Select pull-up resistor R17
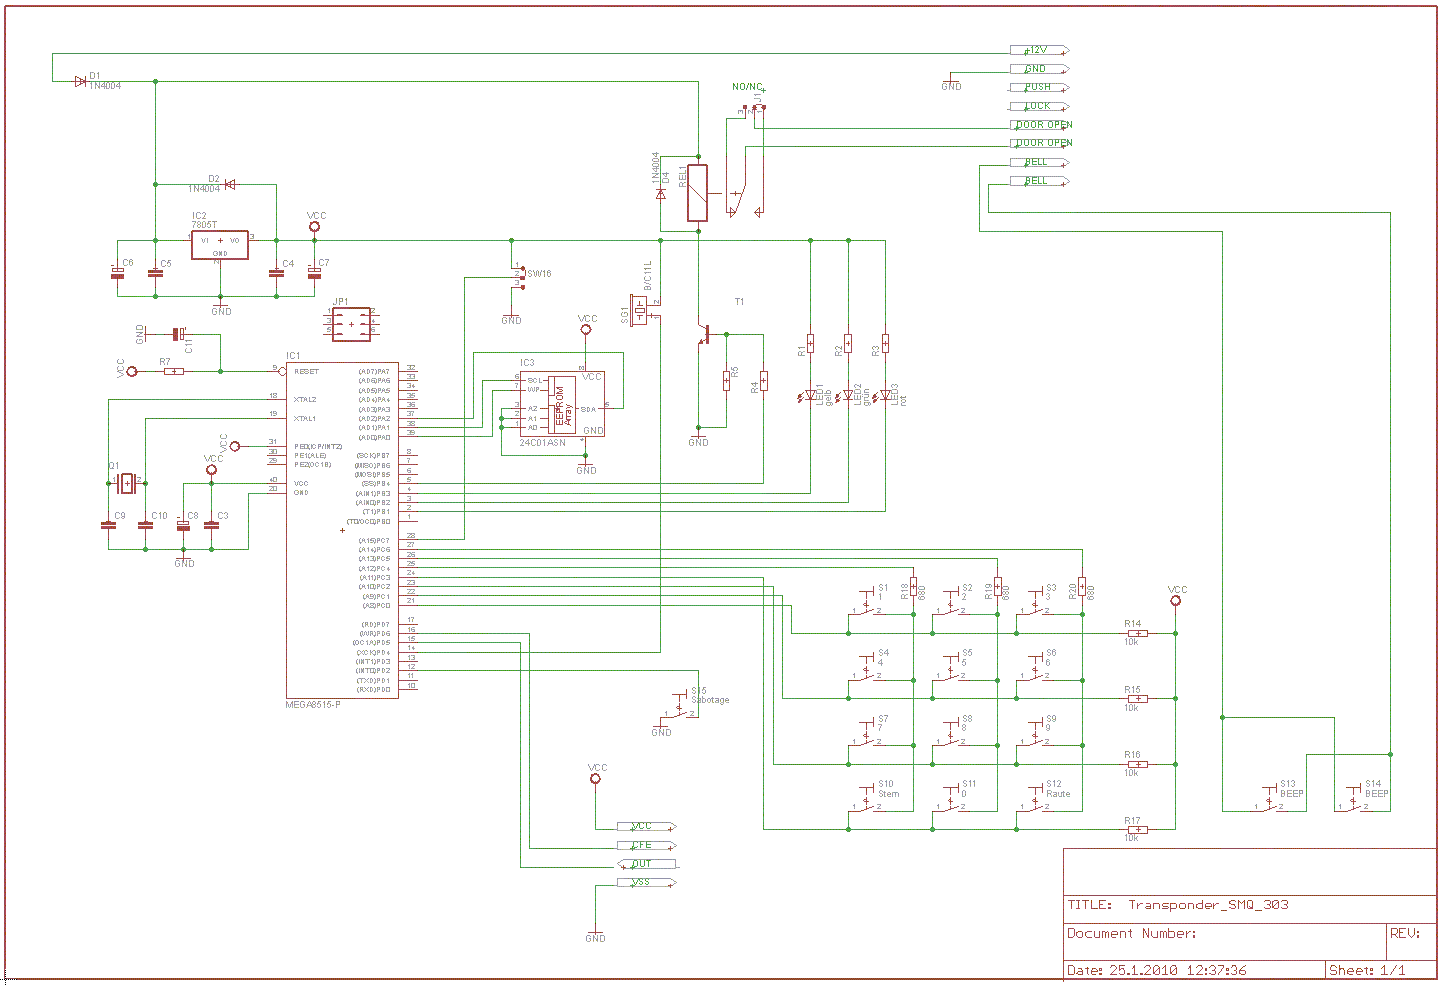The height and width of the screenshot is (985, 1443). [1136, 829]
